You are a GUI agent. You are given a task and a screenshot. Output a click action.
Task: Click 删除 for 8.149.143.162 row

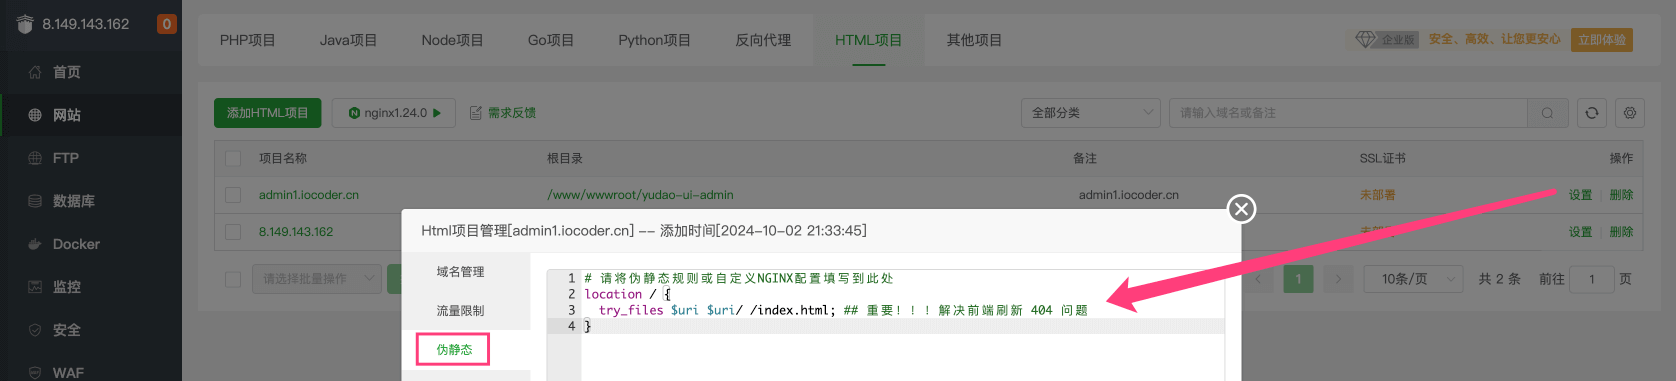point(1621,232)
